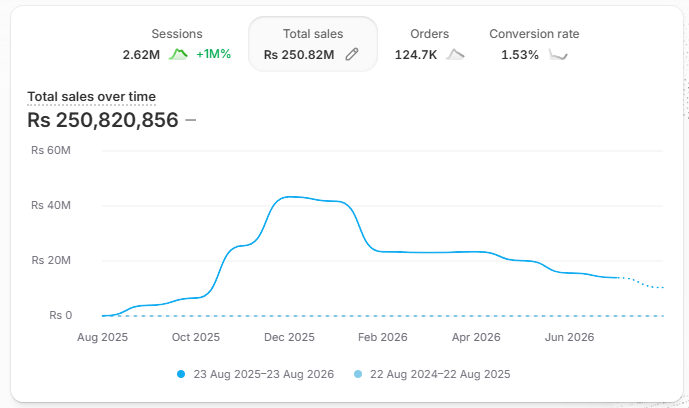Click the Jun 2026 axis label
The image size is (689, 408).
[x=569, y=337]
